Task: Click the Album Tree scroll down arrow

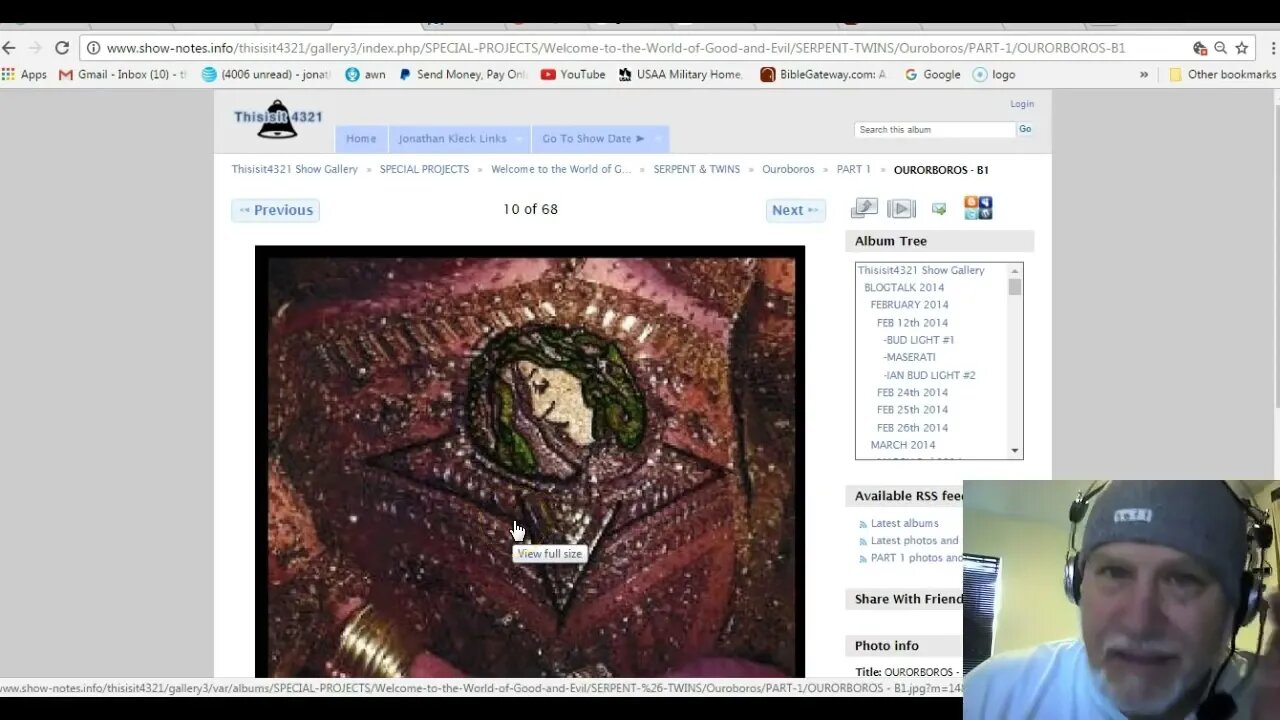Action: [x=1015, y=451]
